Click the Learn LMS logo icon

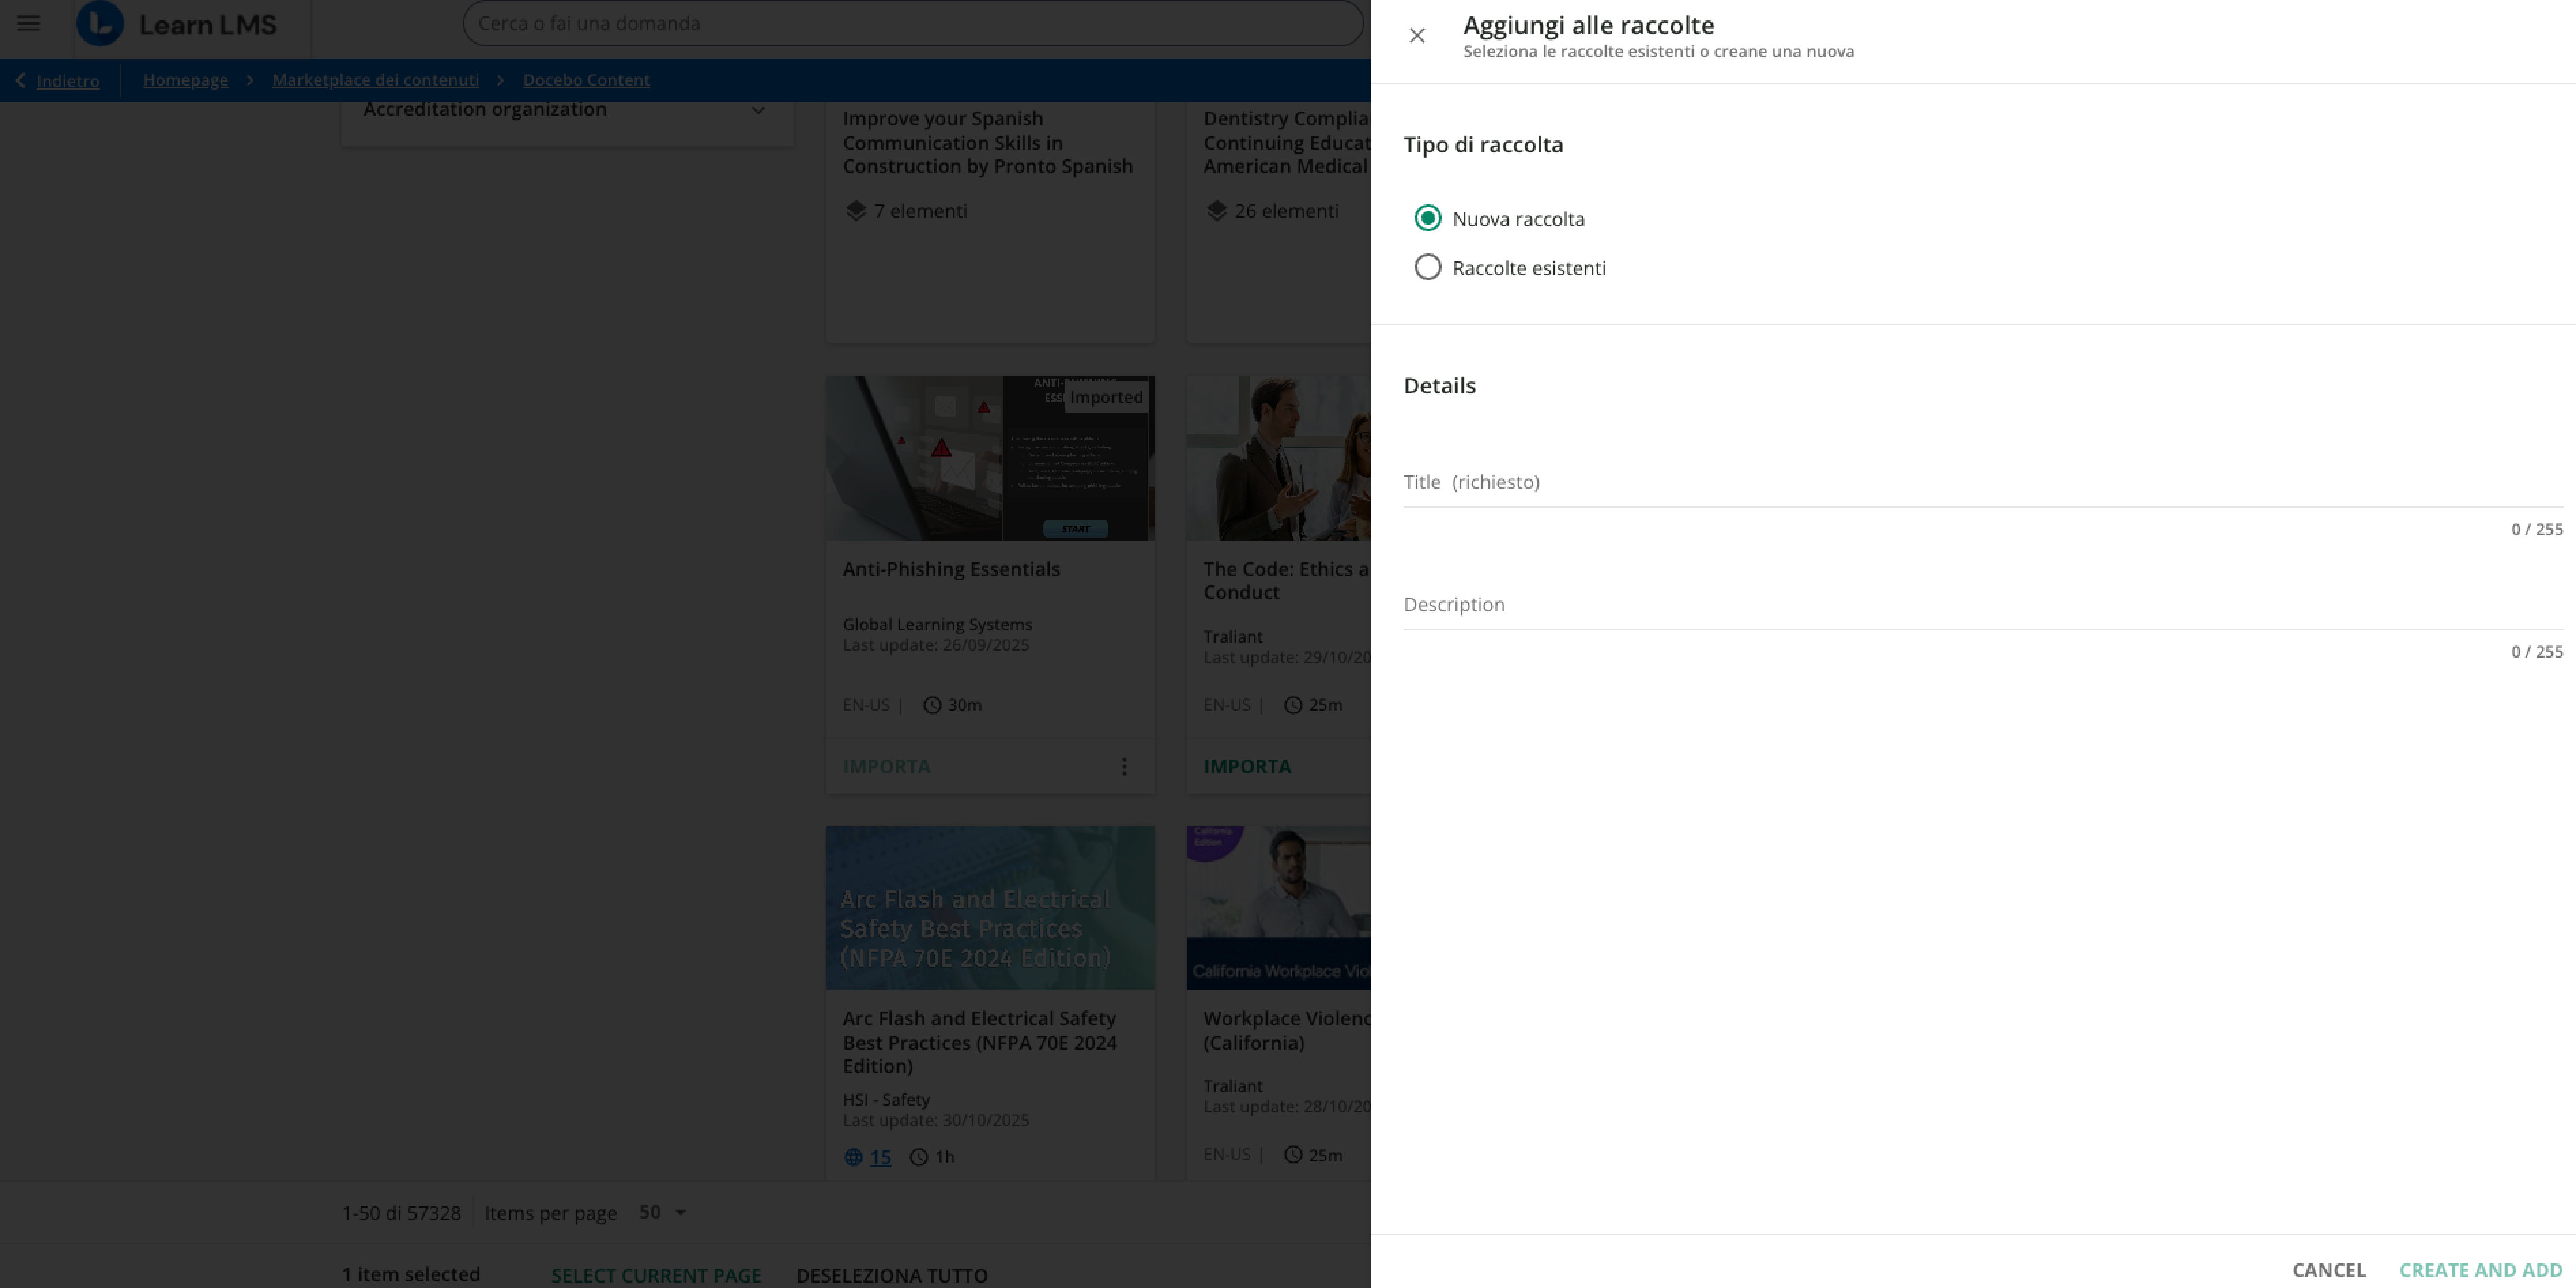pyautogui.click(x=100, y=23)
